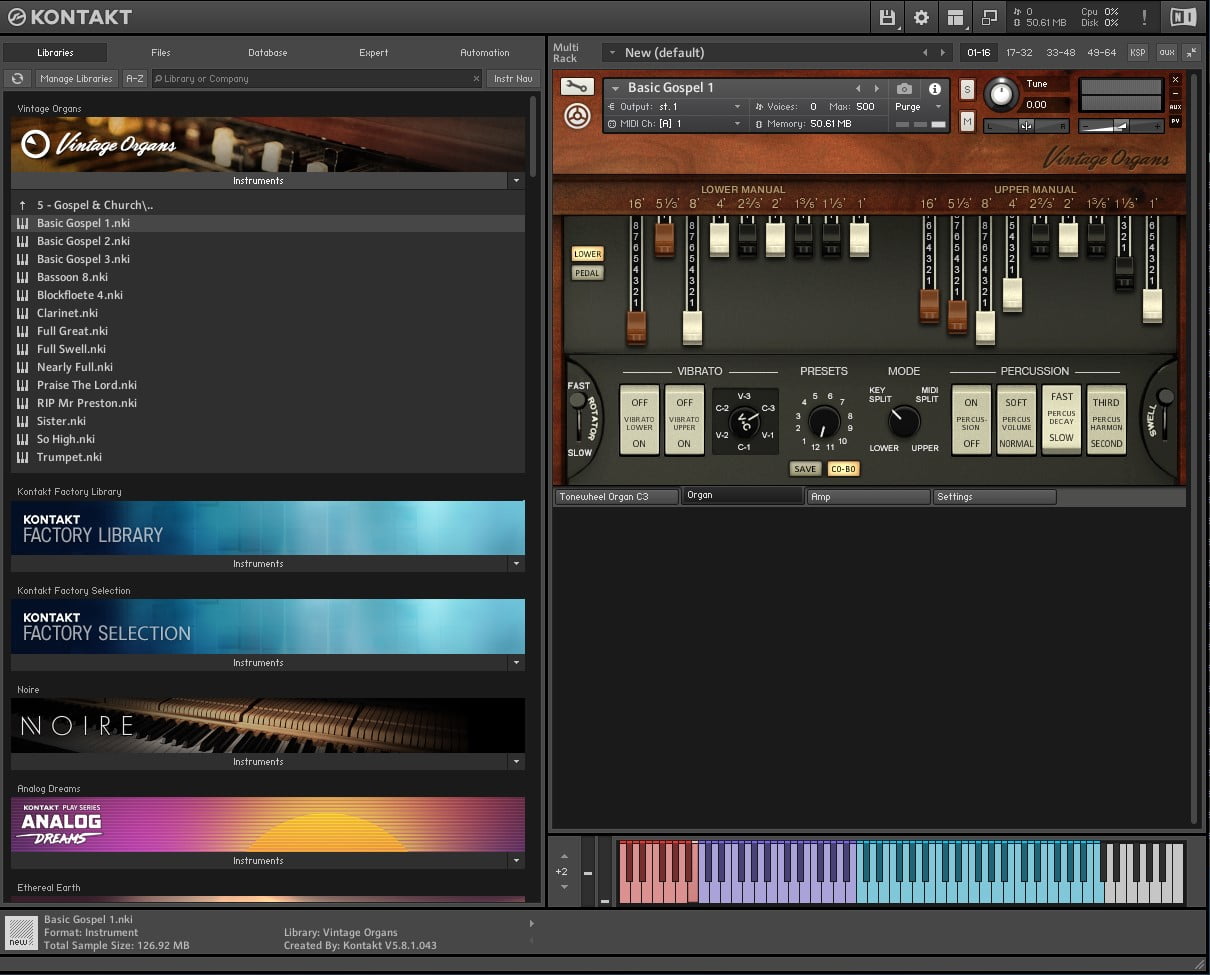Toggle Percussion Harmonic third/second switch

pos(1106,420)
